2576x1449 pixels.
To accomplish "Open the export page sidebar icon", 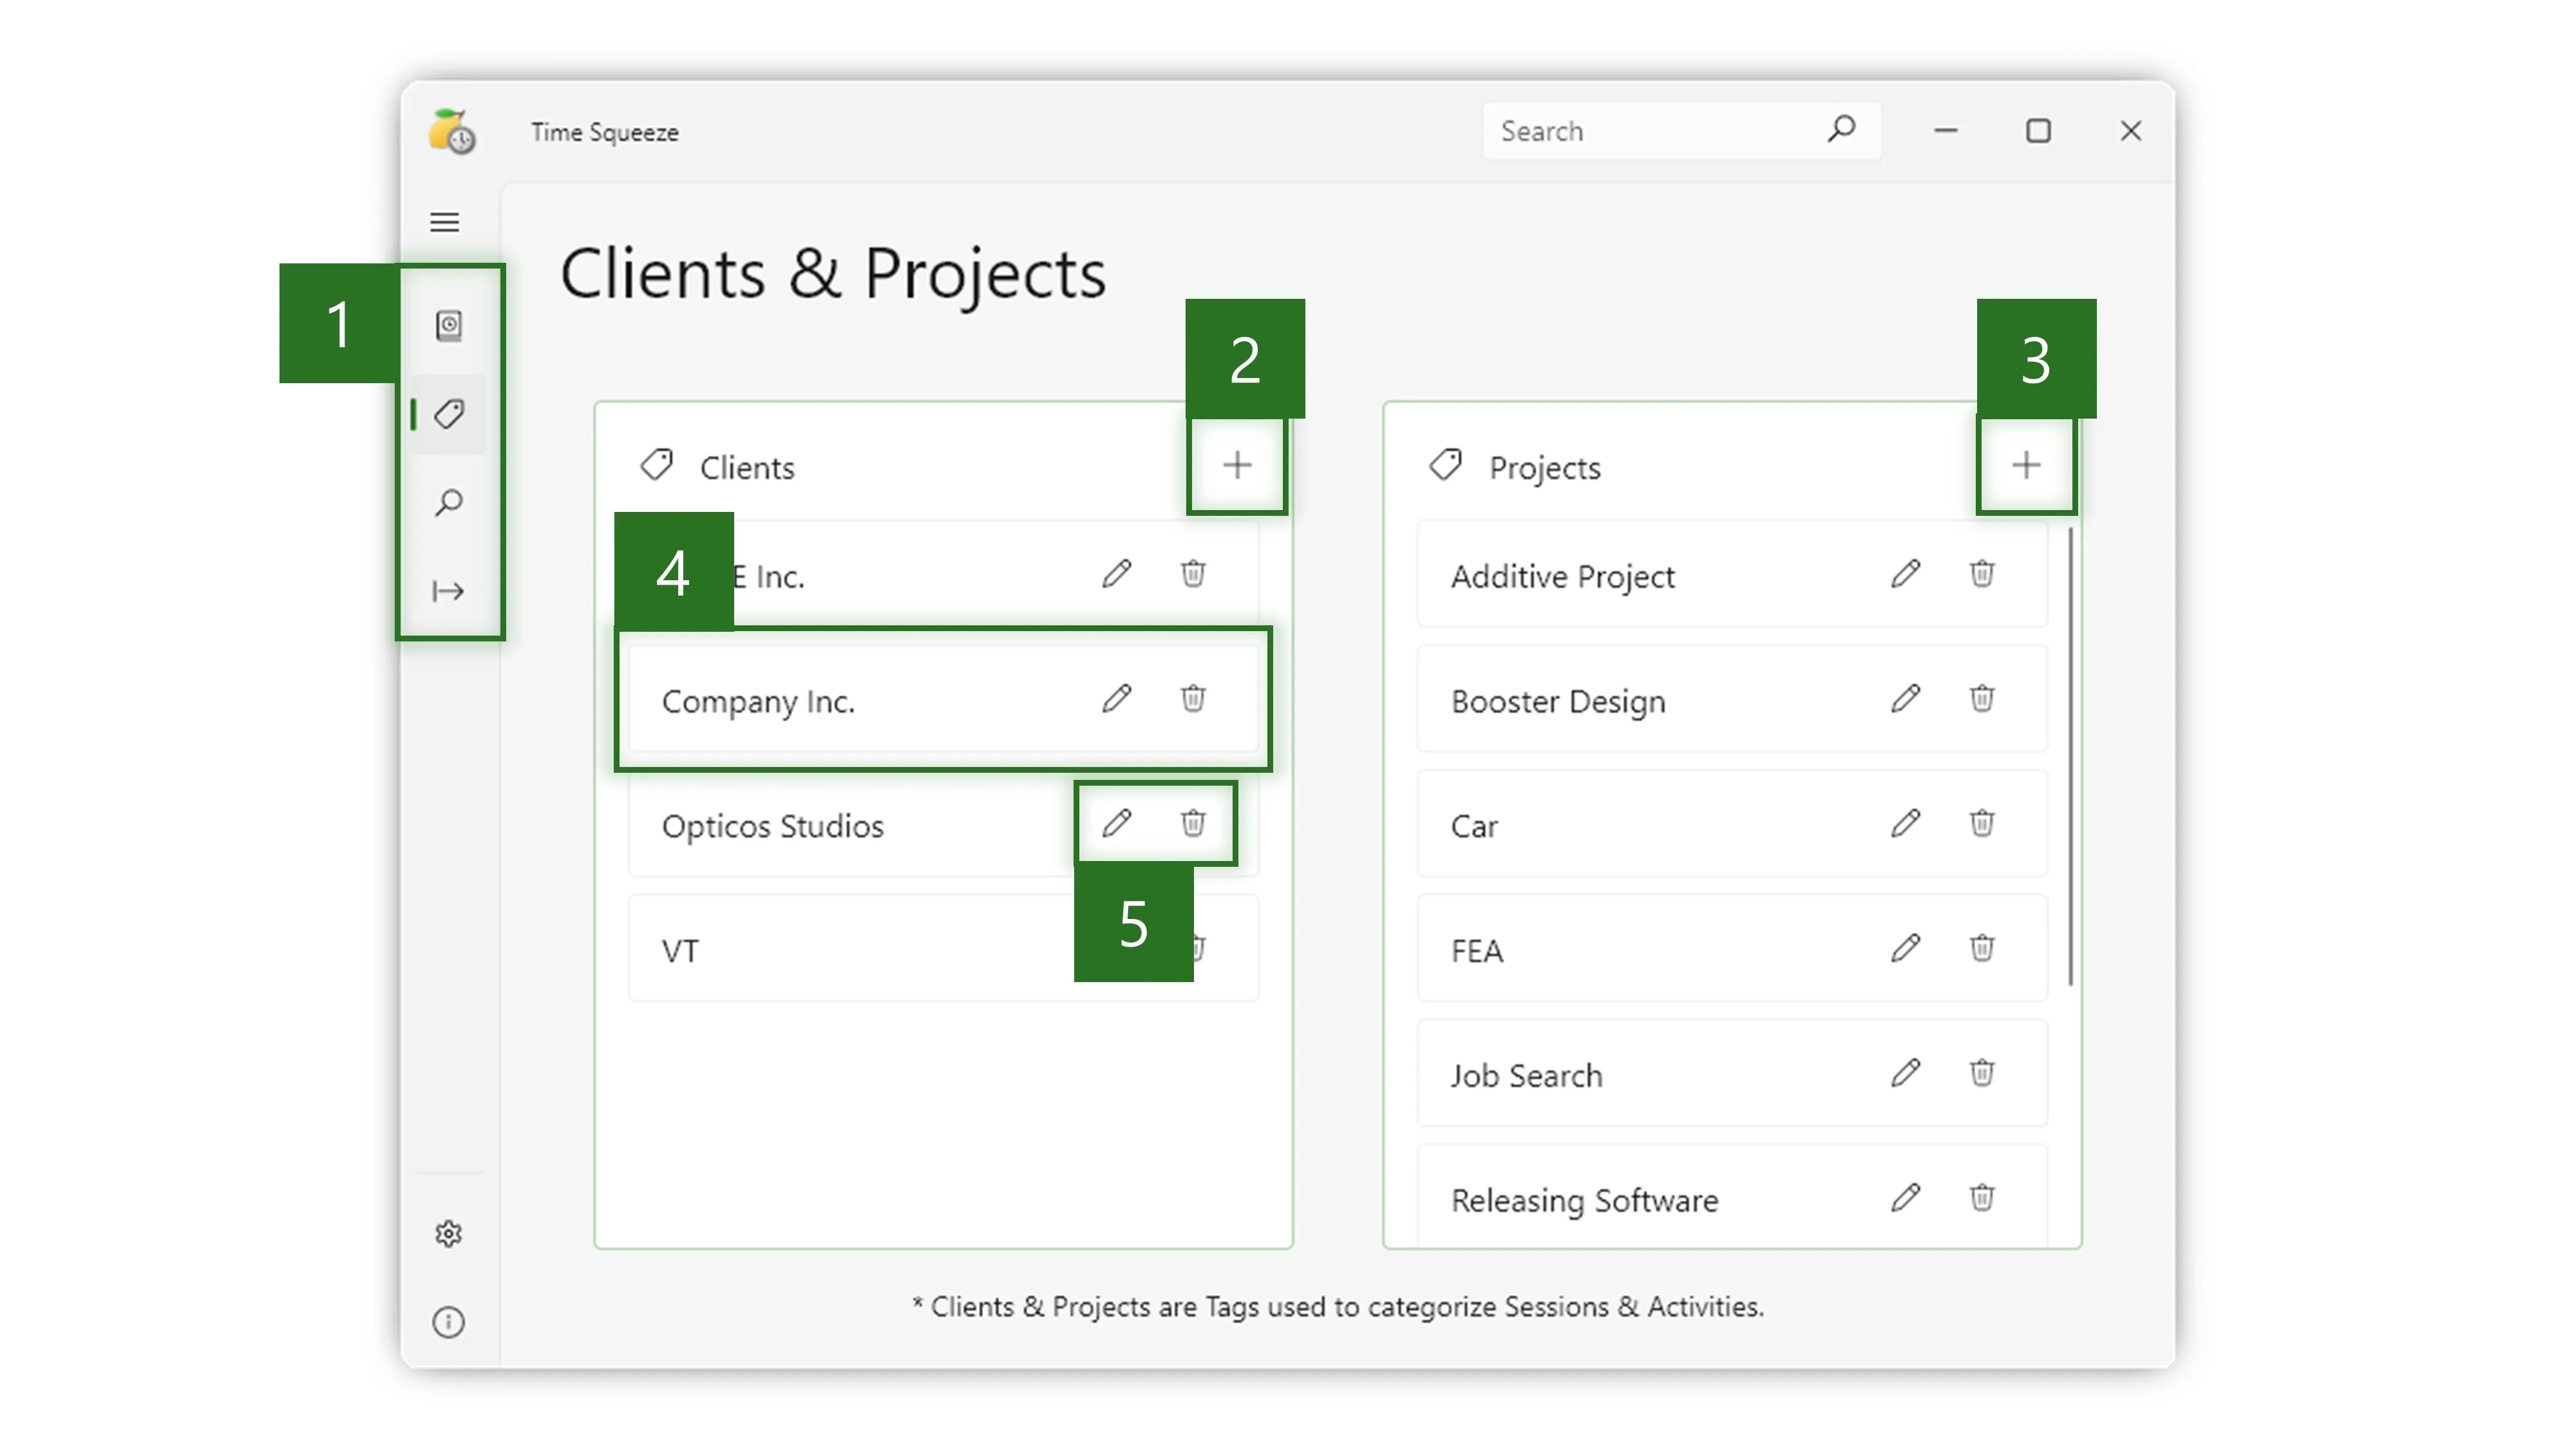I will [x=449, y=591].
